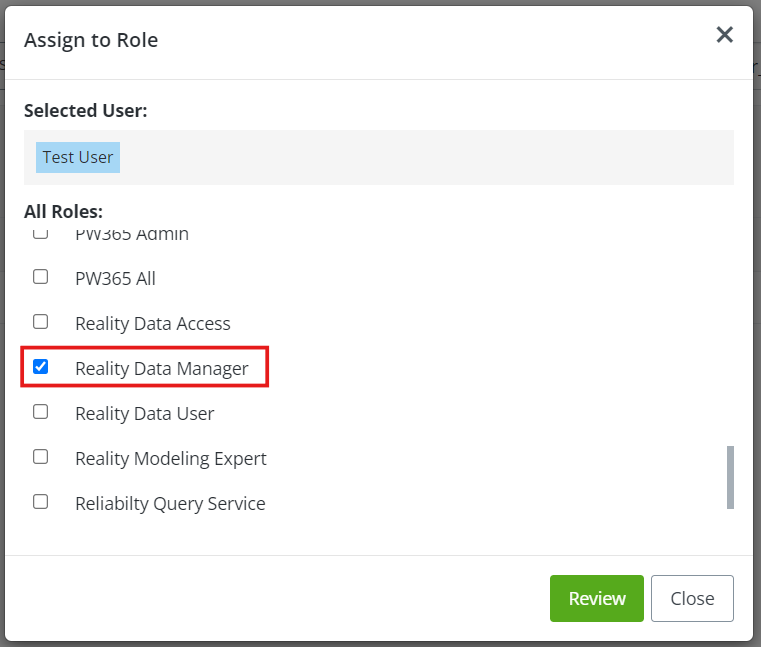Click the PW365 All role label
Image resolution: width=761 pixels, height=647 pixels.
click(115, 279)
